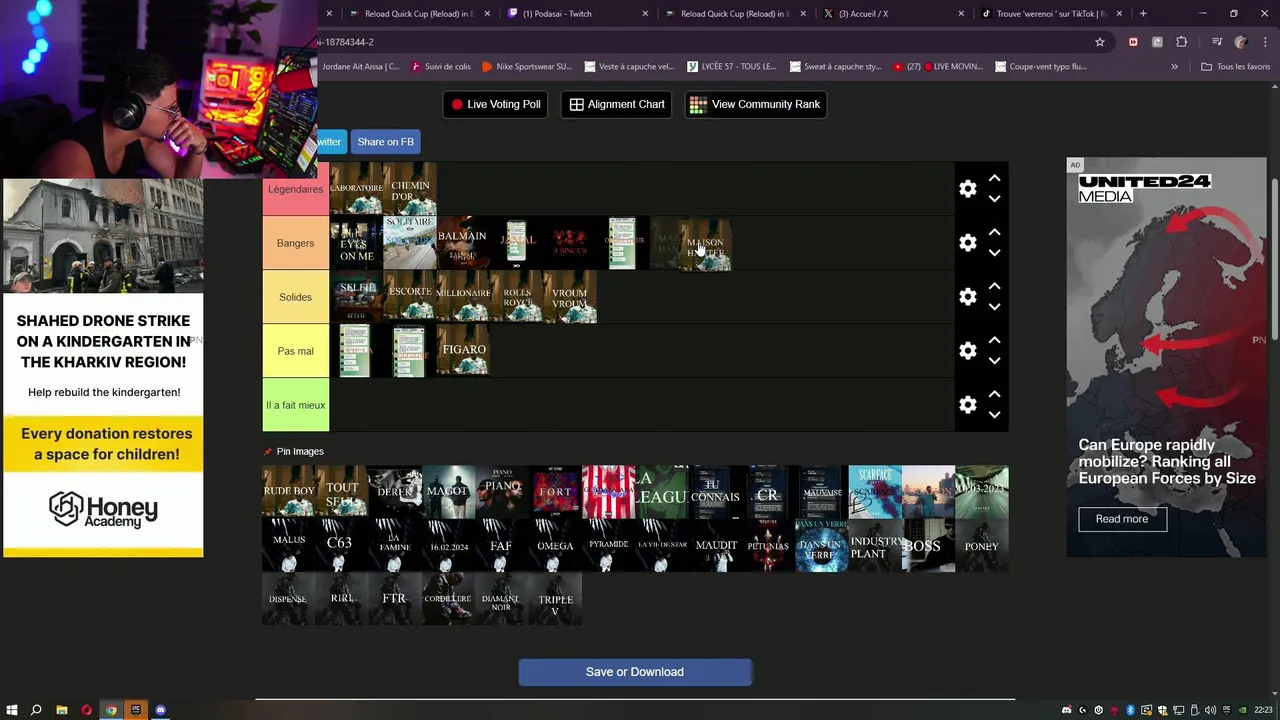Open Nike Sportswear bookmark
Viewport: 1280px width, 720px height.
point(527,67)
